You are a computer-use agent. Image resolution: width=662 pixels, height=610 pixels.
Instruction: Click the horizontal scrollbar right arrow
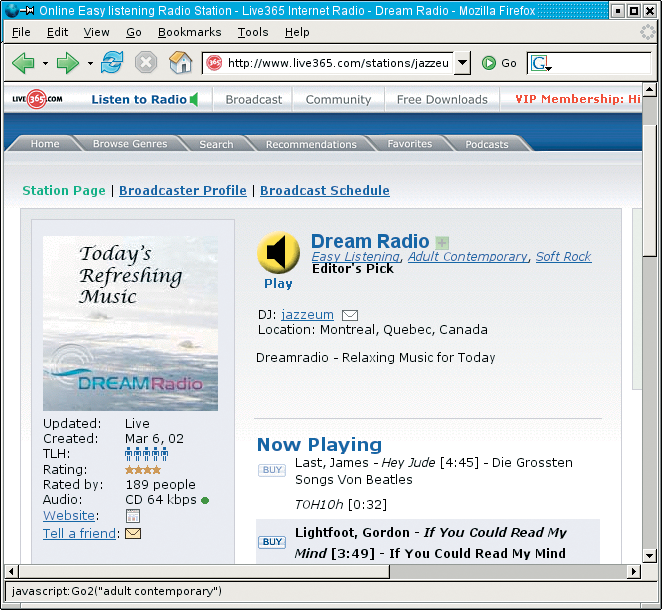point(633,572)
